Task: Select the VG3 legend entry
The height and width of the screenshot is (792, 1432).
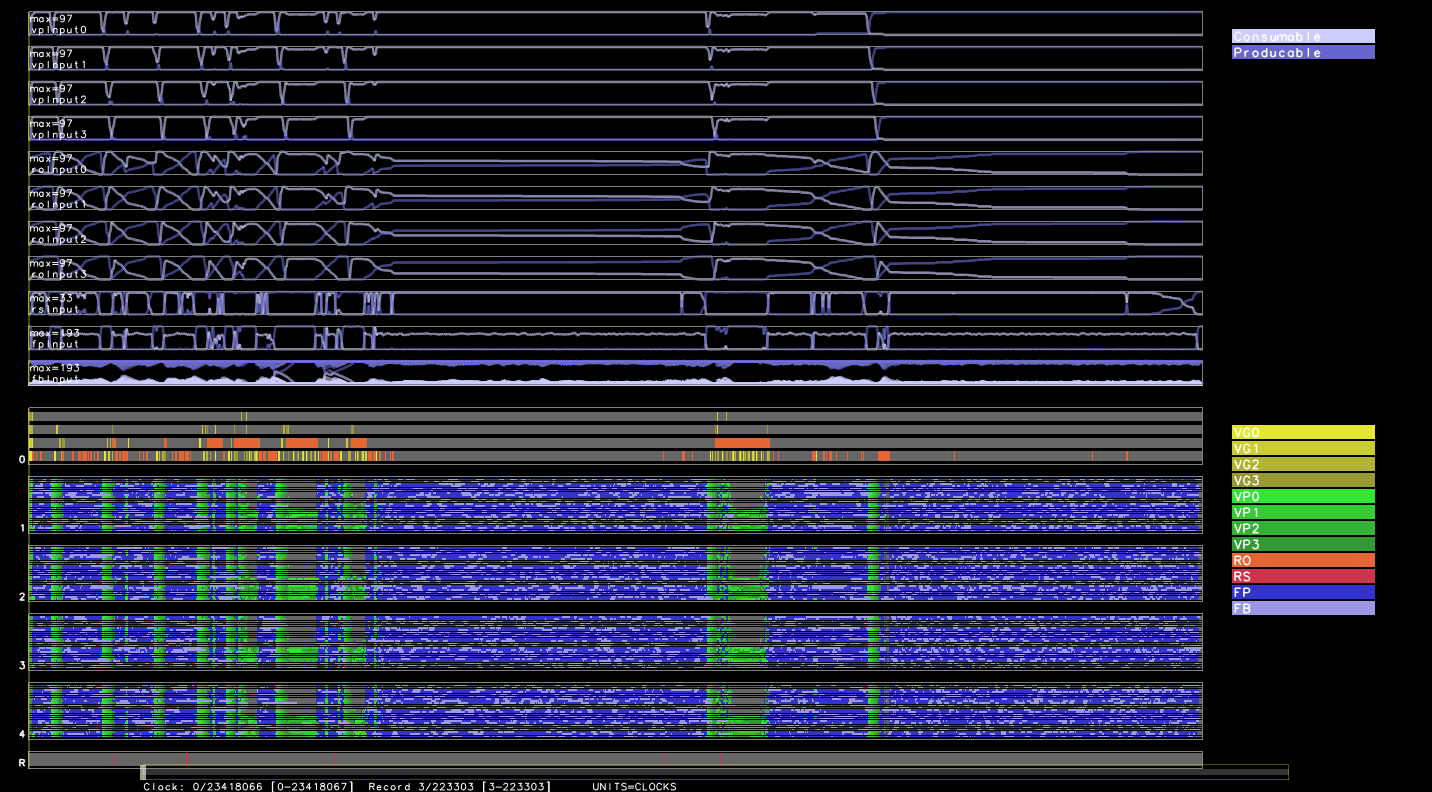Action: pyautogui.click(x=1302, y=480)
